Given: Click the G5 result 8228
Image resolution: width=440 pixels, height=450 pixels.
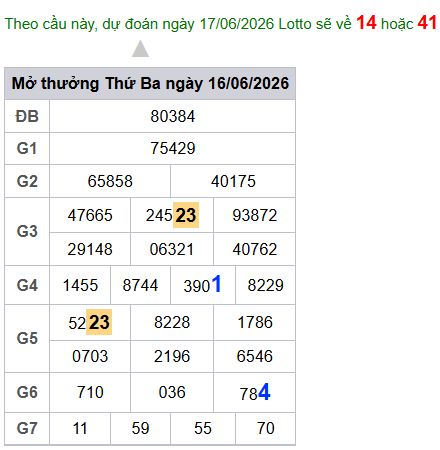Looking at the screenshot, I should pyautogui.click(x=172, y=322).
